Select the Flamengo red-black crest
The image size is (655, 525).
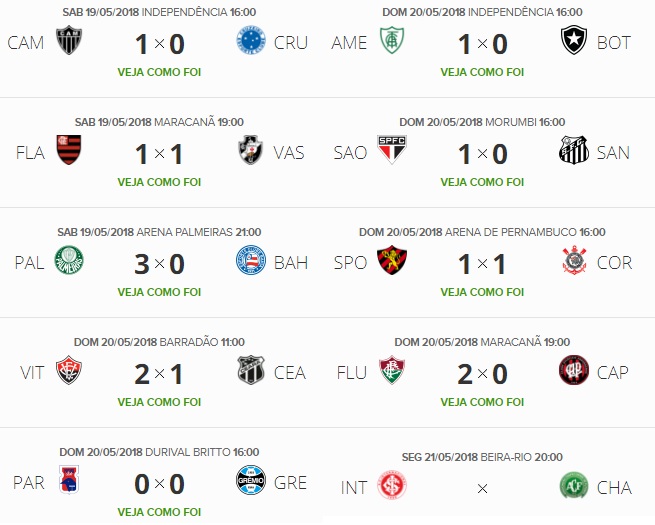coord(69,150)
